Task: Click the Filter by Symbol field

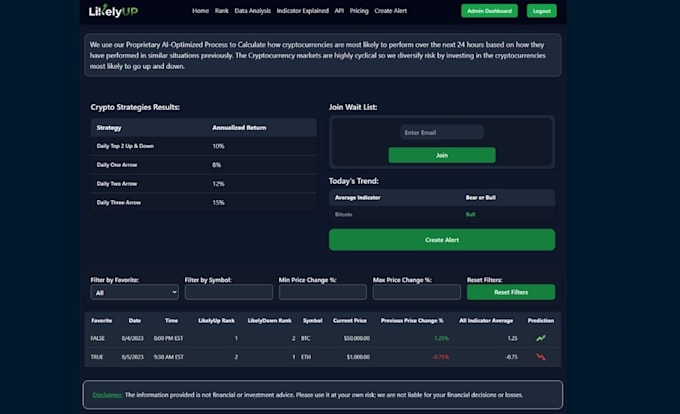Action: pos(229,292)
